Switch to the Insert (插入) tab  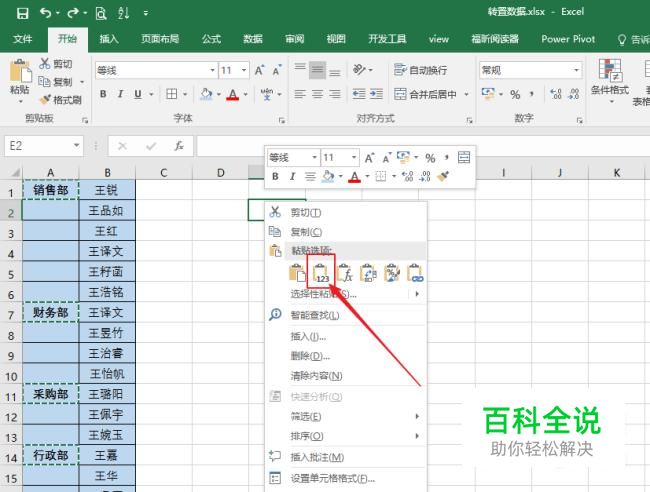coord(109,39)
